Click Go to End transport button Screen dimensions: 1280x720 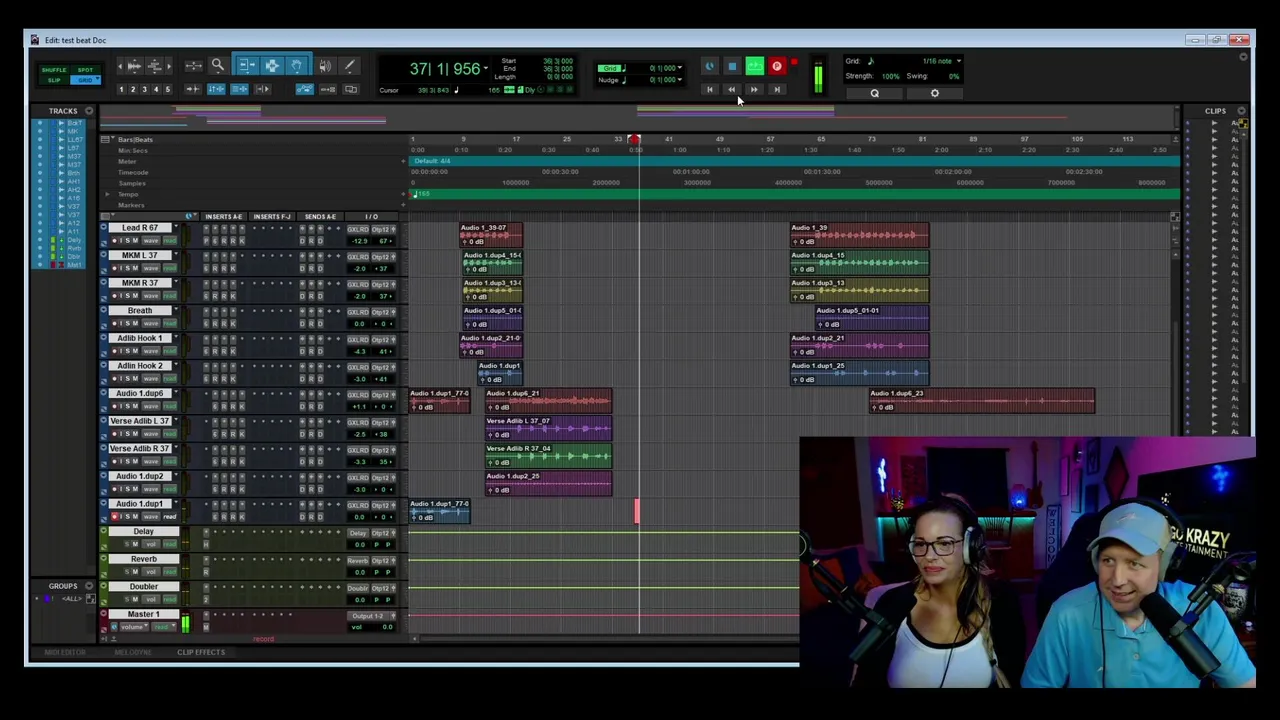[x=777, y=90]
